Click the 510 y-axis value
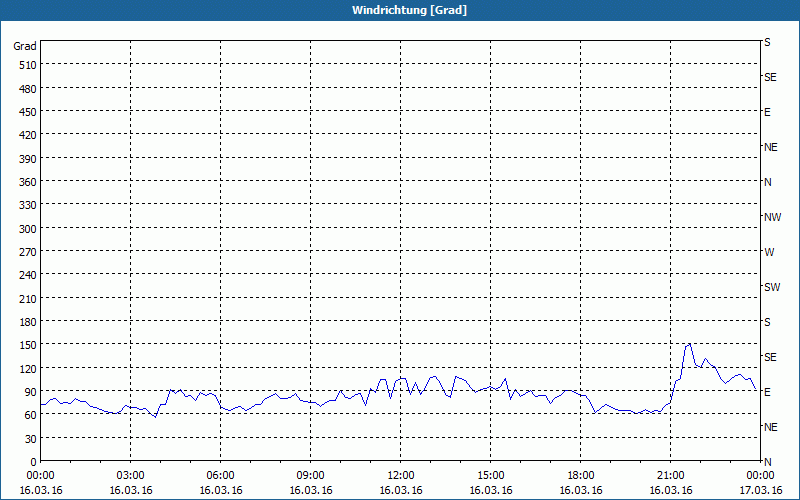 (28, 65)
